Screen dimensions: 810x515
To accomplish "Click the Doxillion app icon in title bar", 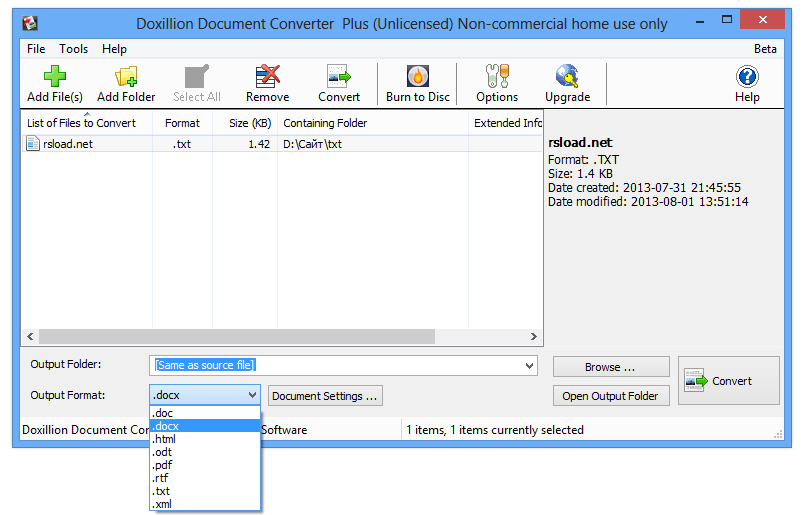I will click(29, 23).
